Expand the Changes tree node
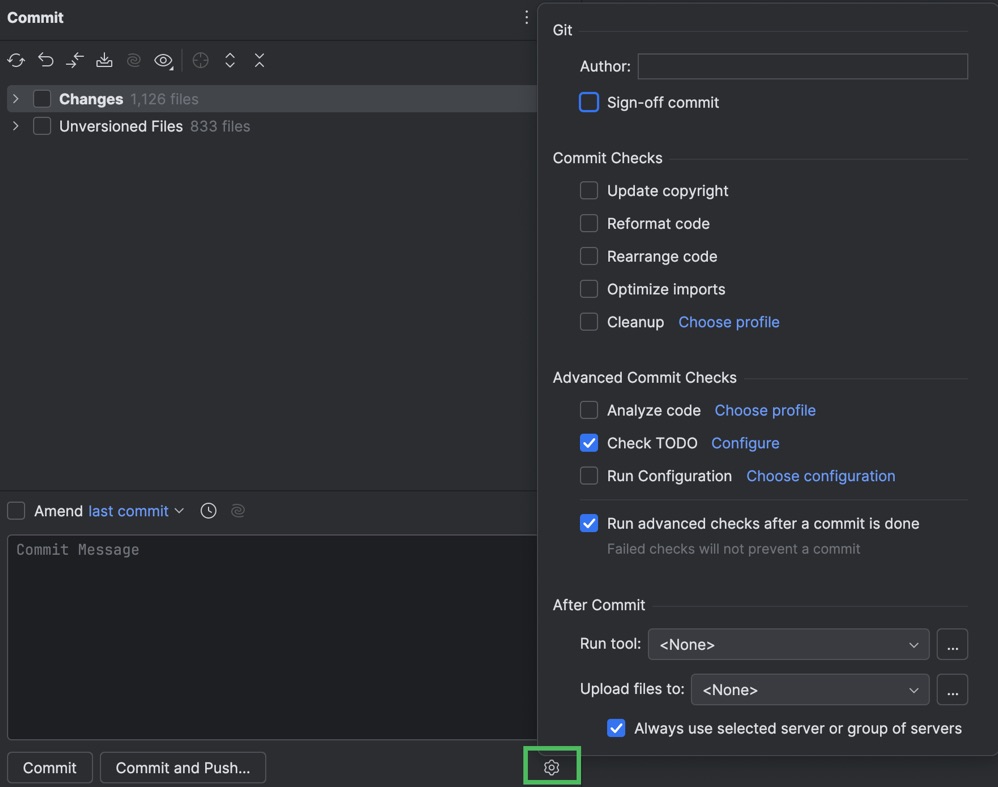This screenshot has height=787, width=998. click(x=16, y=99)
